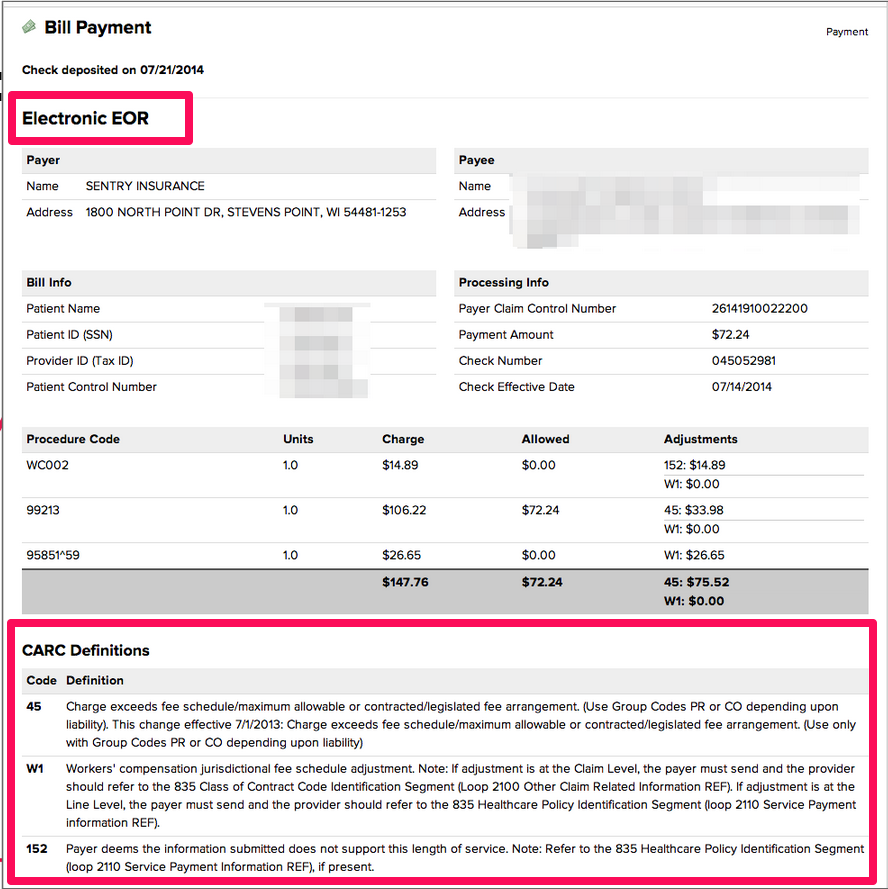Select the payer address 1800 NORTH POINT DR
Image resolution: width=888 pixels, height=889 pixels.
point(246,212)
